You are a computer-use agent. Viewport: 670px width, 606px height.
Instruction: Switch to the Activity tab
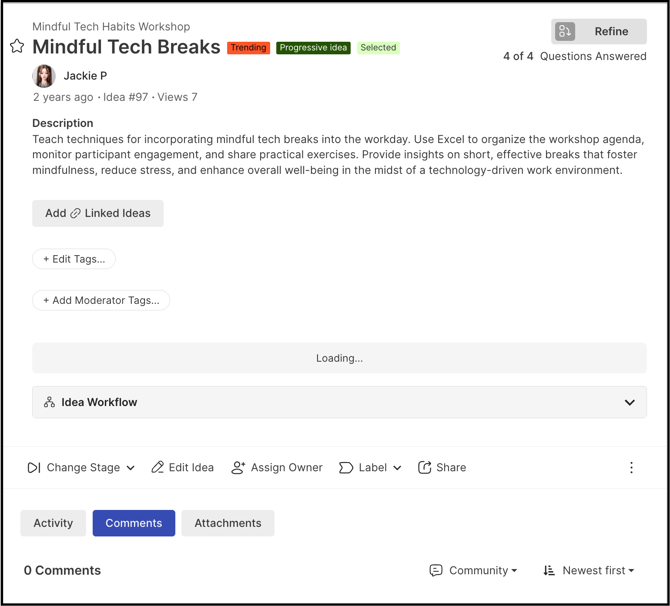53,523
